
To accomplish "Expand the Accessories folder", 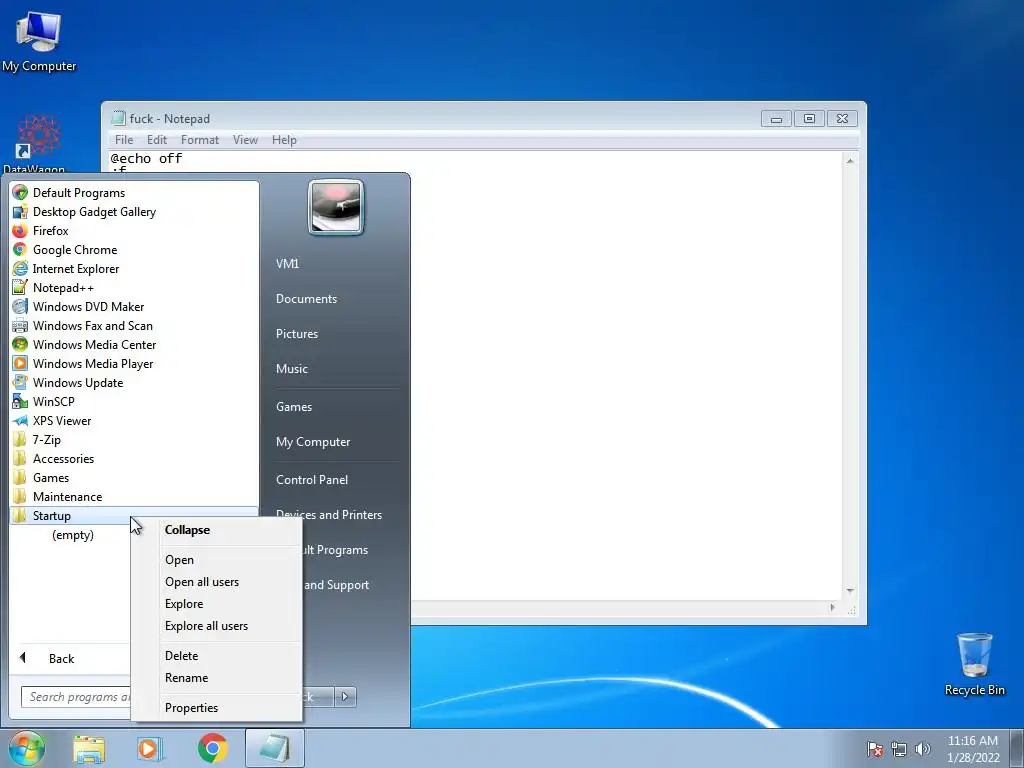I will pyautogui.click(x=134, y=458).
